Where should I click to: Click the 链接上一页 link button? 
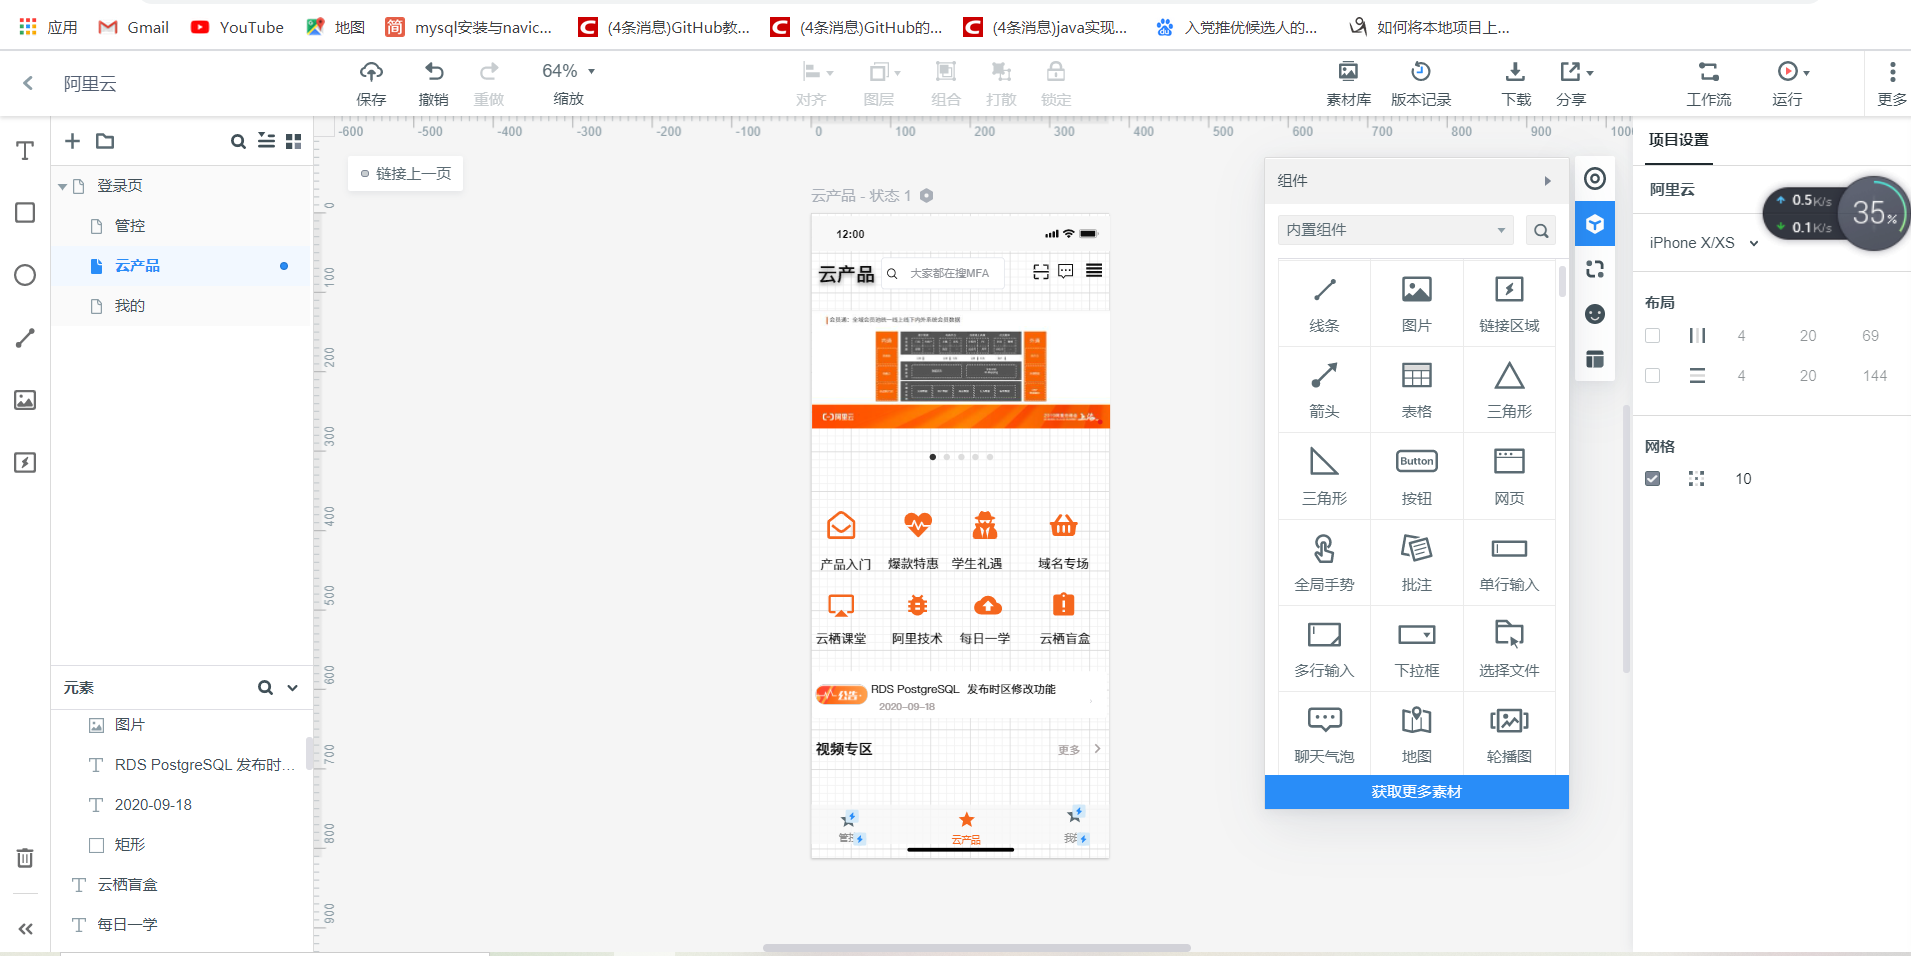(405, 174)
